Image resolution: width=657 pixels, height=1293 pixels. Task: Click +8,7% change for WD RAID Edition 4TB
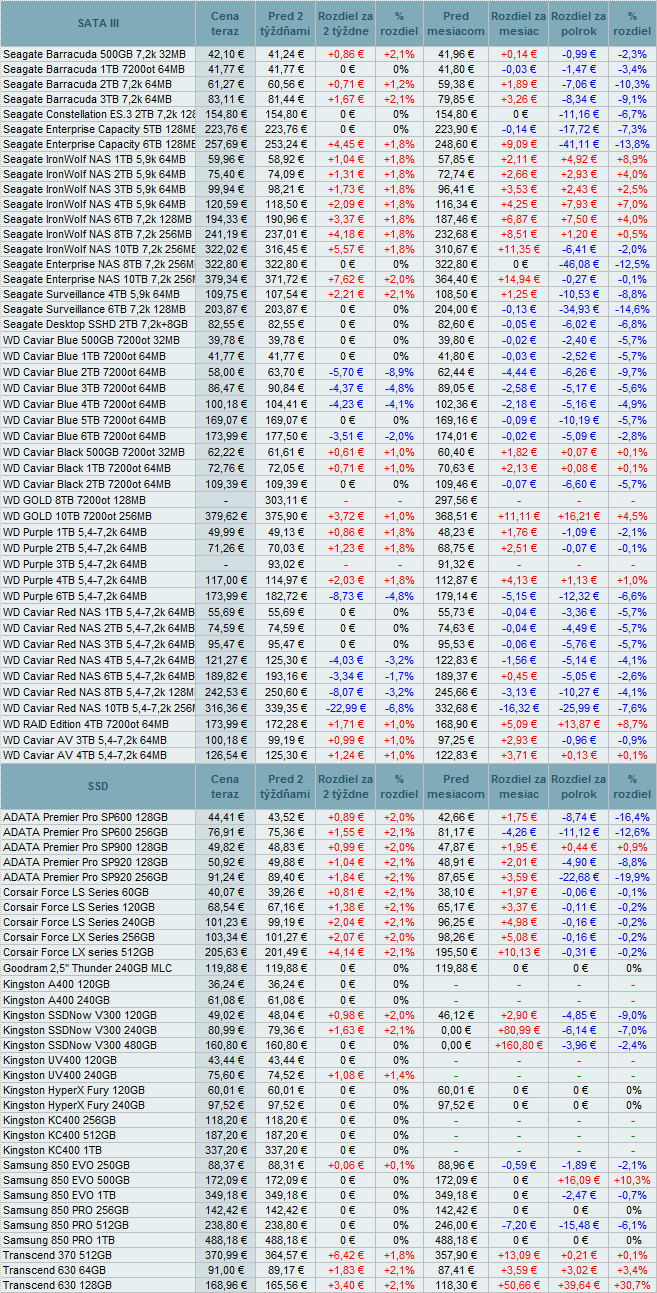pos(632,723)
